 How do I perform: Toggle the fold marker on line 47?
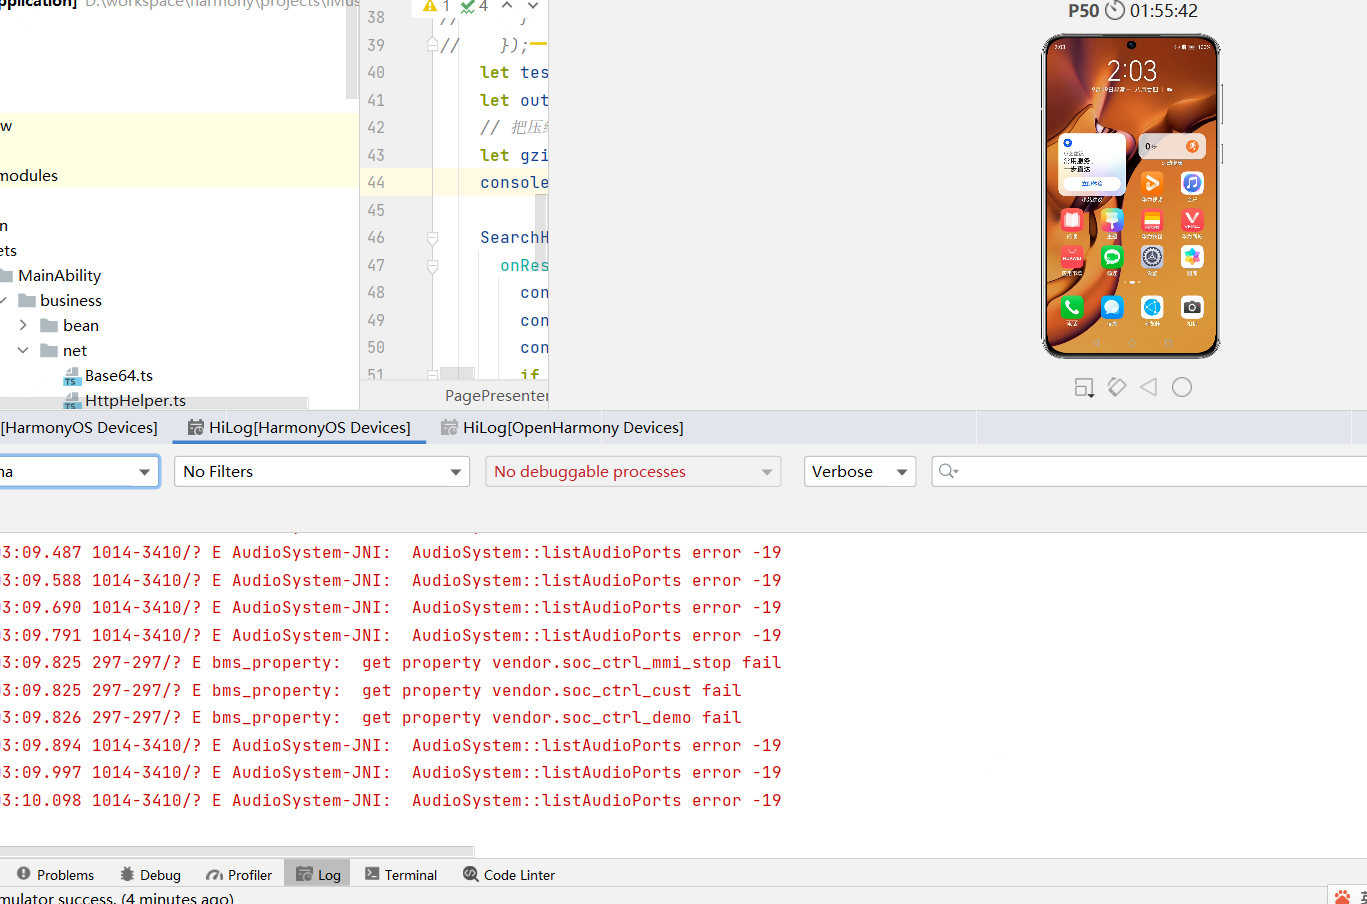tap(433, 266)
